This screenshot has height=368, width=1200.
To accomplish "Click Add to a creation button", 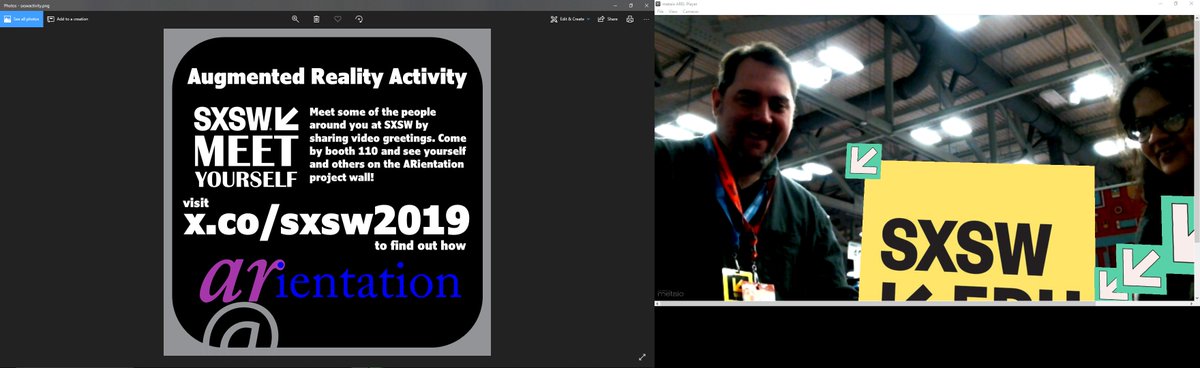I will (69, 19).
